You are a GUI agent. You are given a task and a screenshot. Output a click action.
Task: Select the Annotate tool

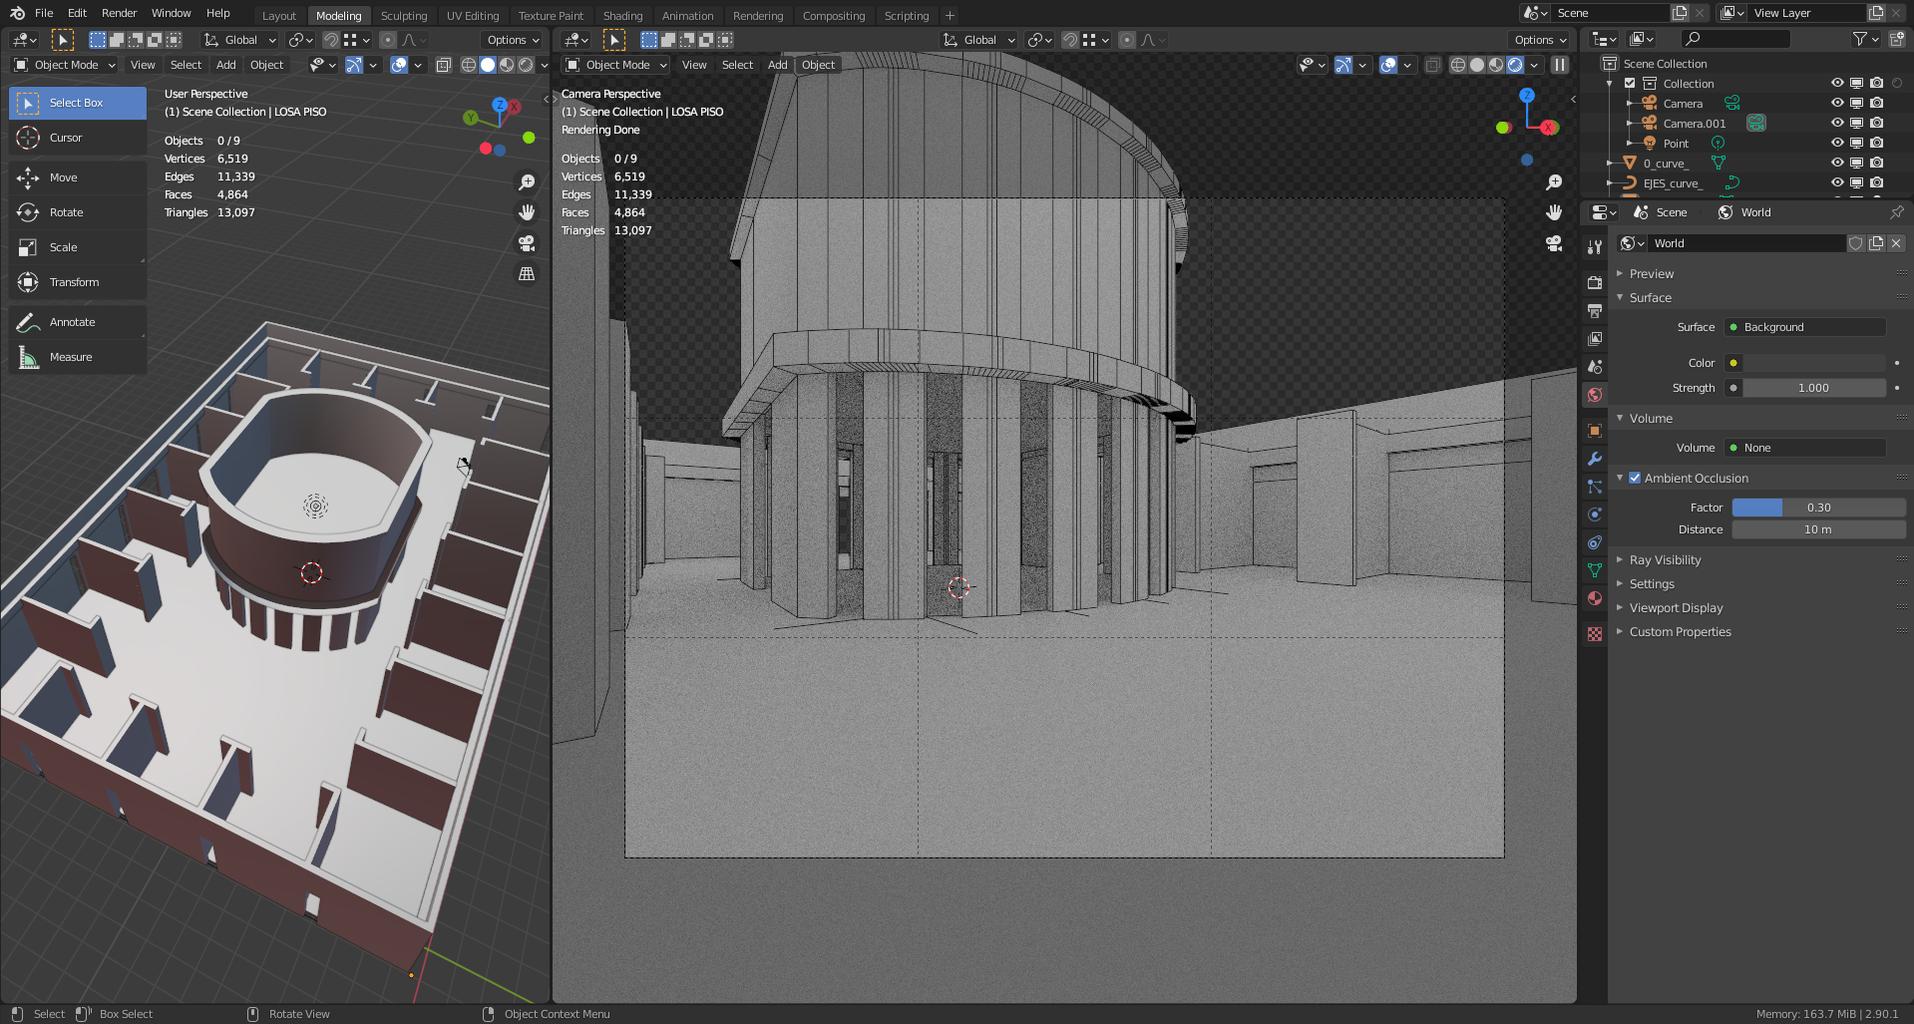pyautogui.click(x=72, y=322)
